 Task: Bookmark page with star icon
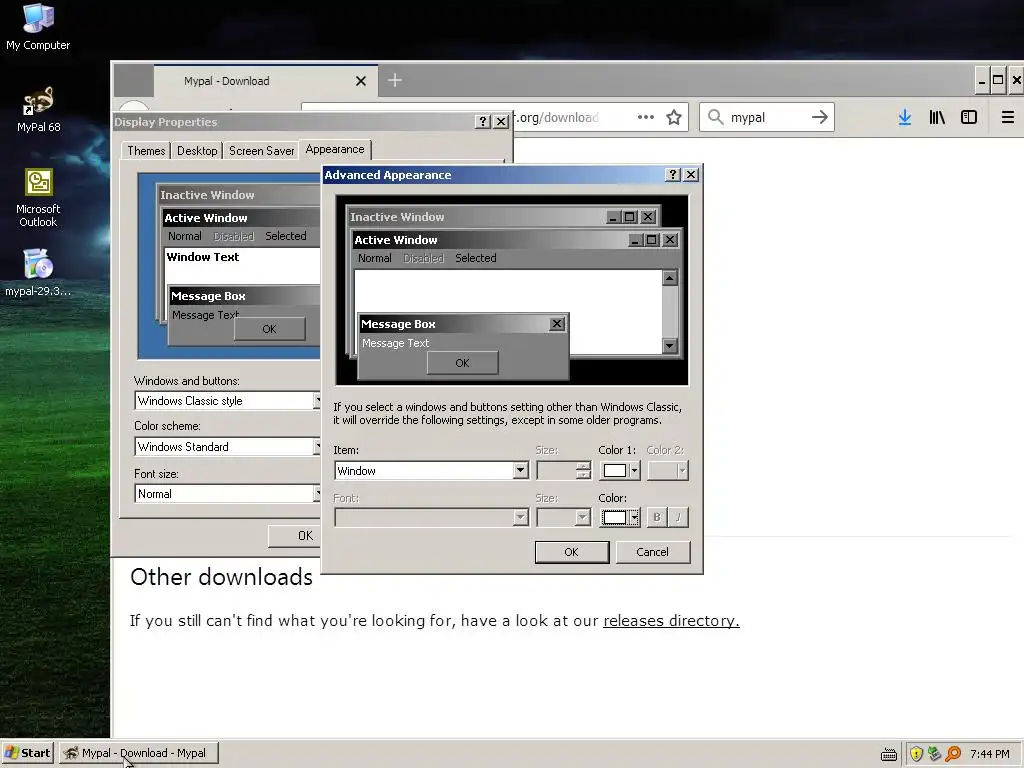tap(674, 118)
